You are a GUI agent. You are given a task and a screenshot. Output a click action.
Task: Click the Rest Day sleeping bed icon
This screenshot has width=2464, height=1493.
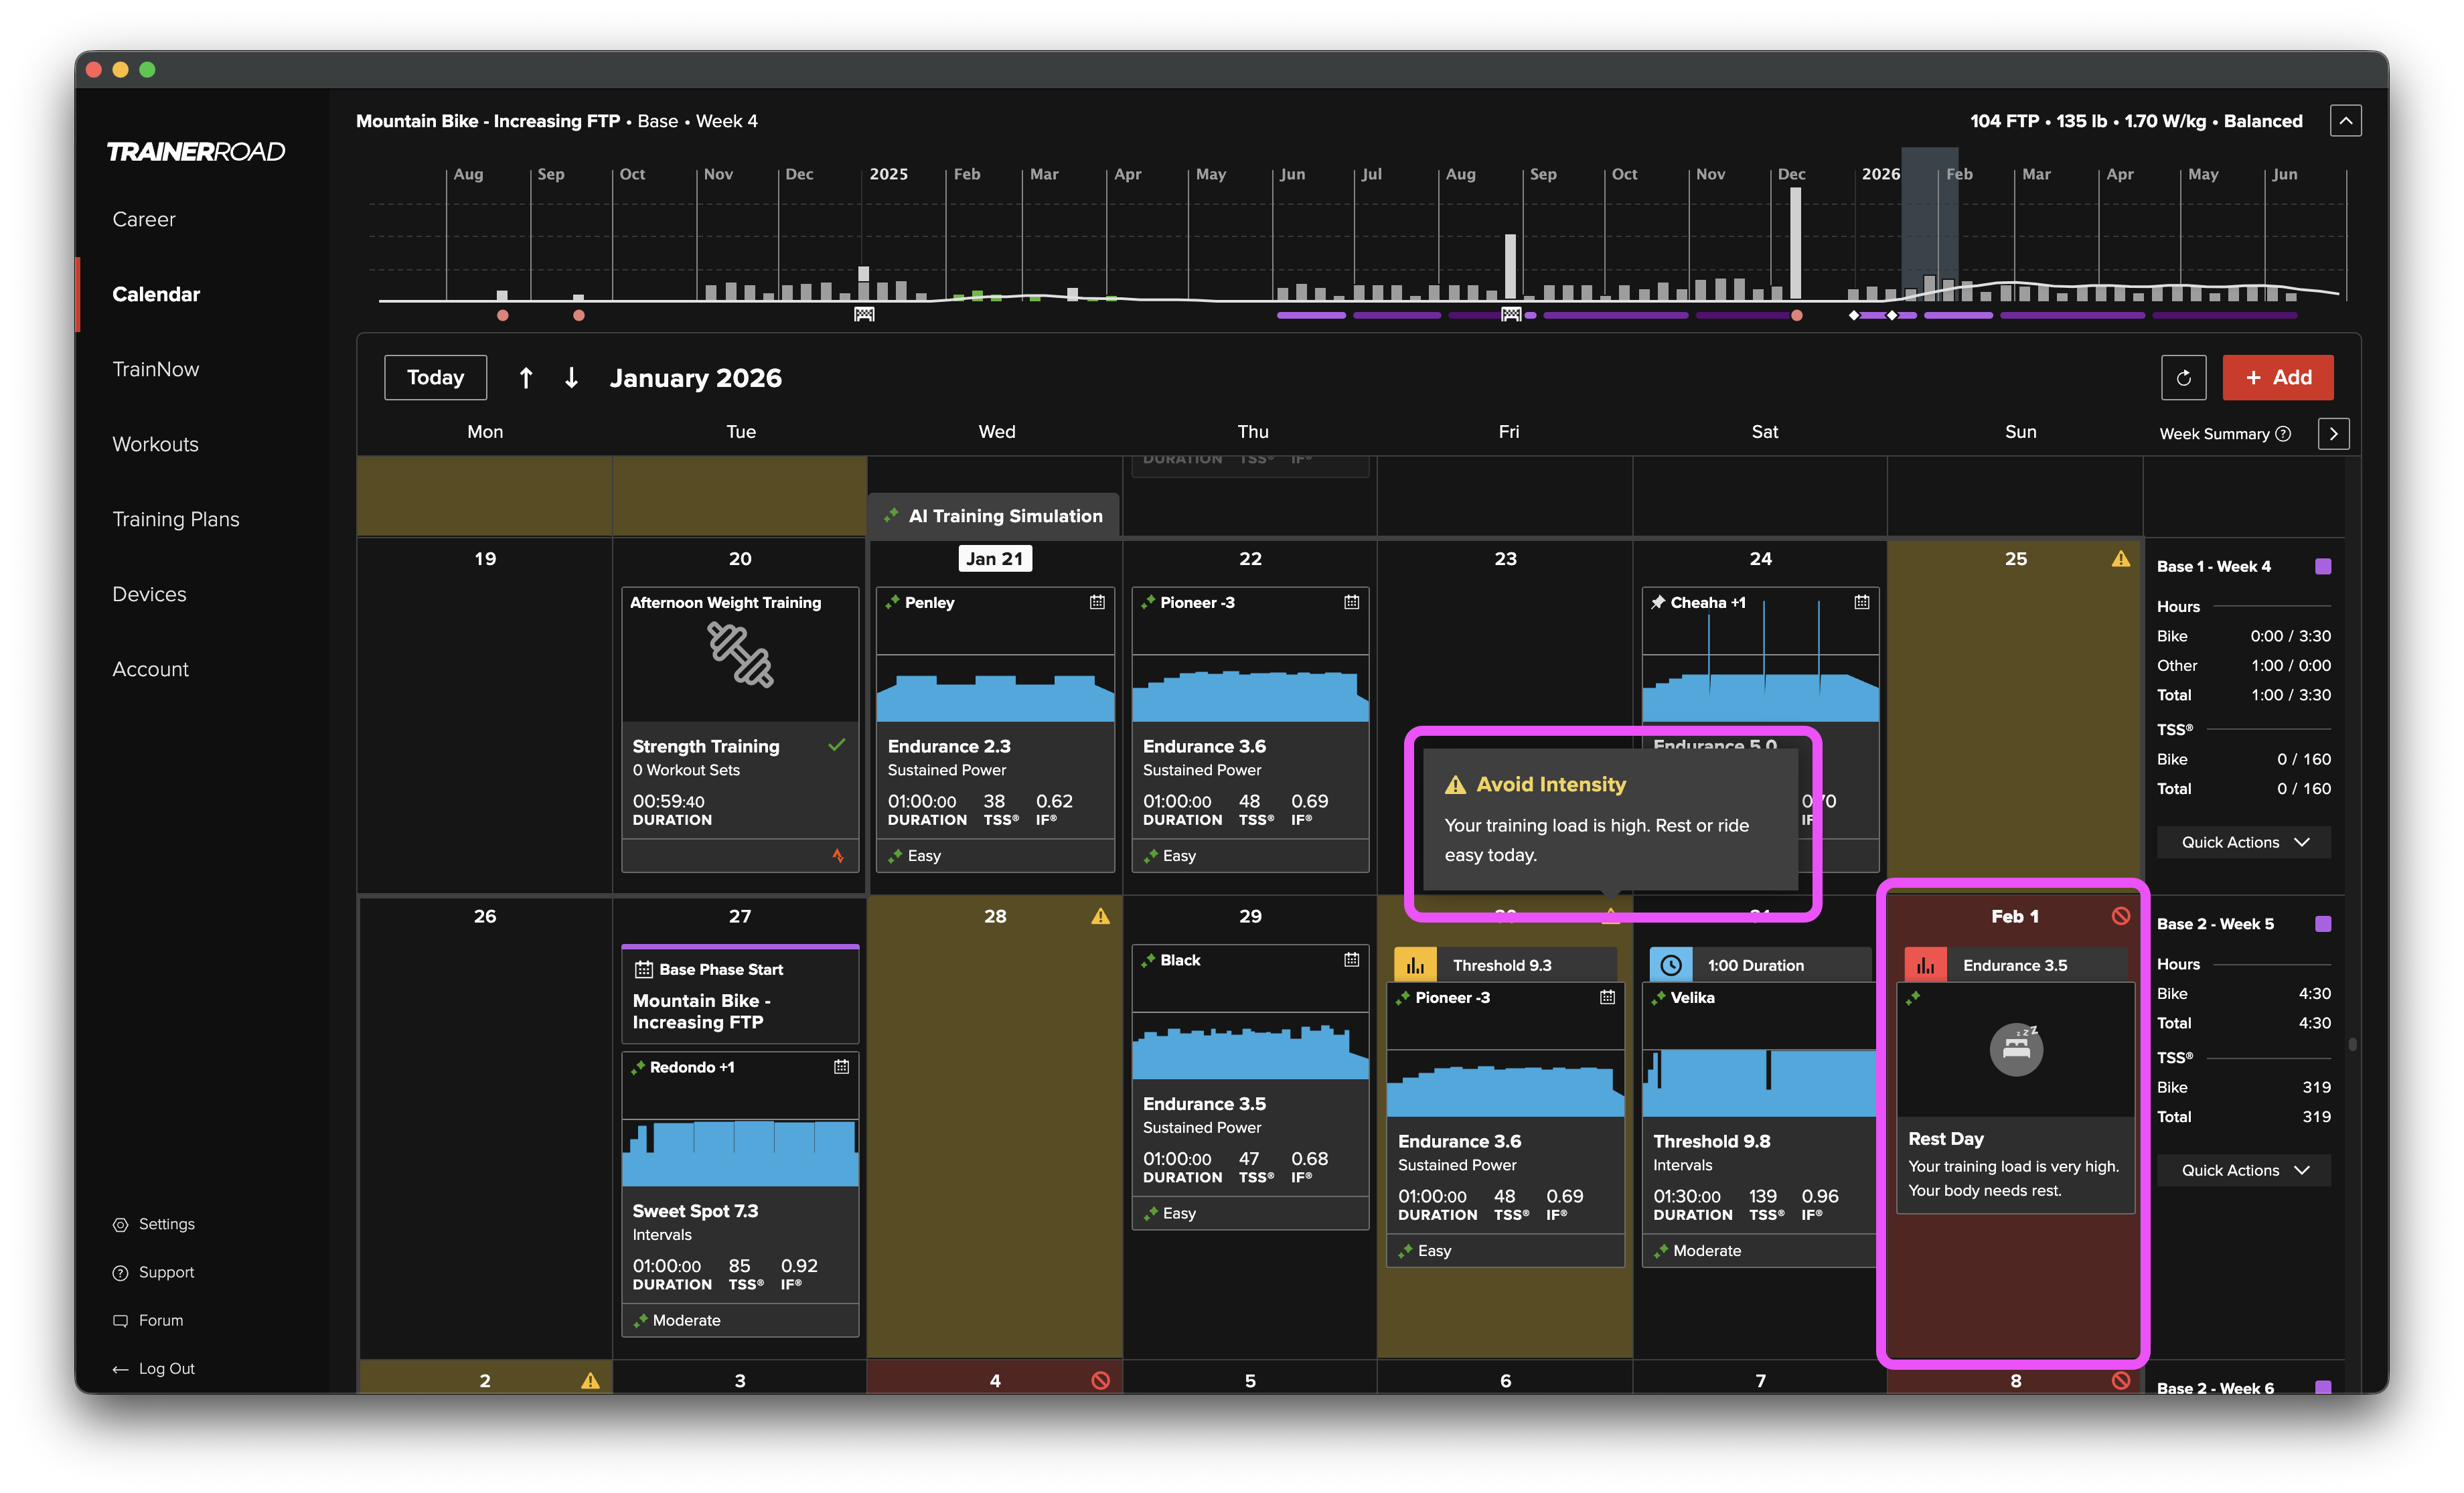click(x=2016, y=1049)
